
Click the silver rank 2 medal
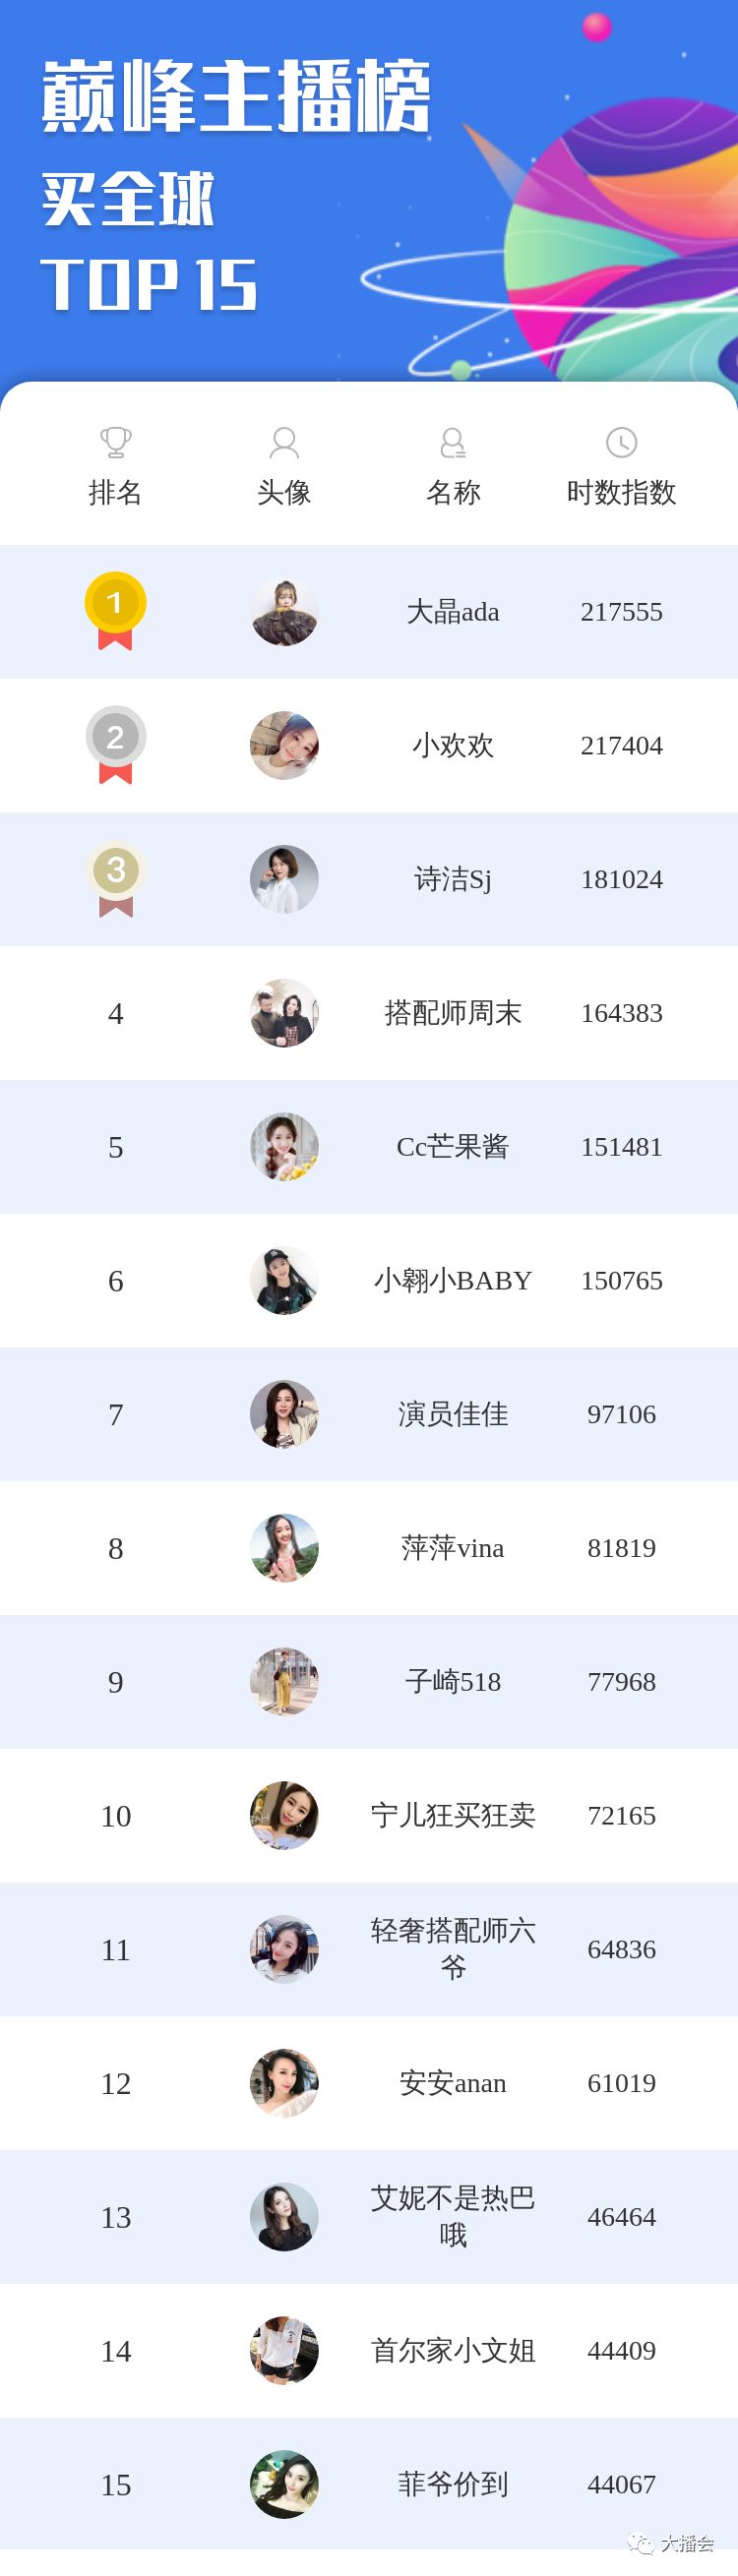pos(115,744)
